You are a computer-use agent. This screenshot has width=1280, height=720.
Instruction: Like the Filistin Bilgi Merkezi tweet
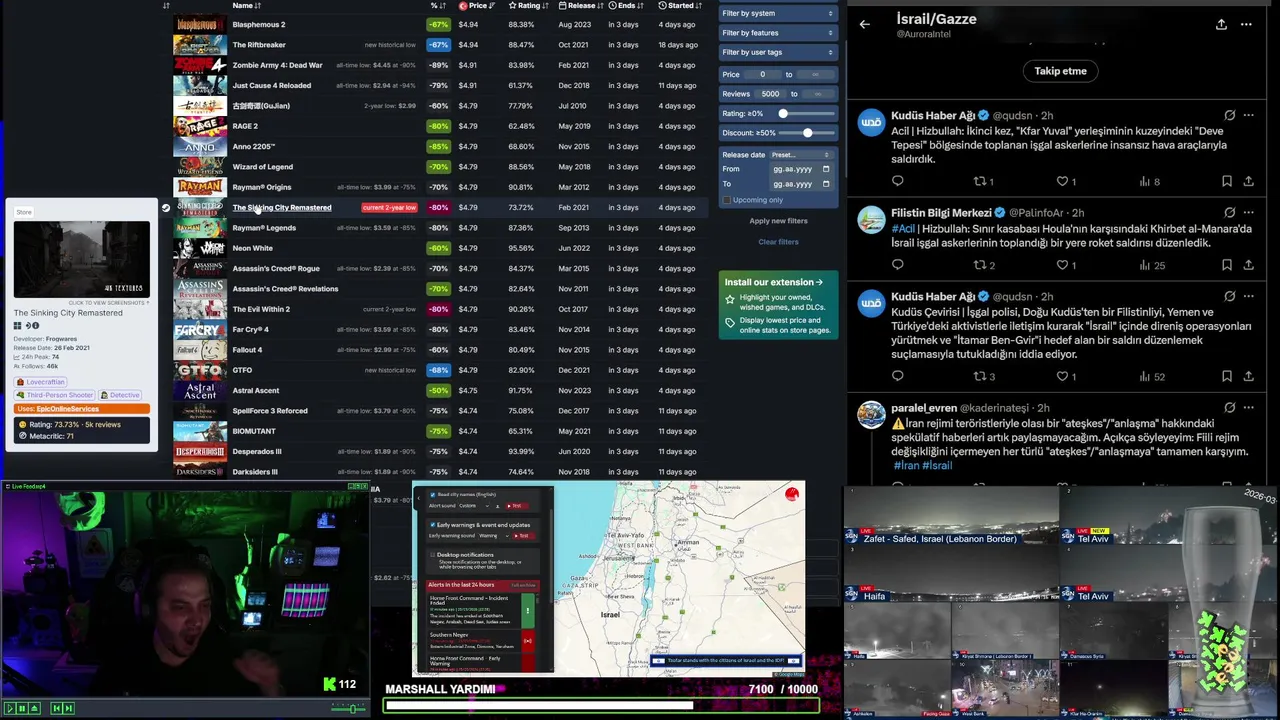coord(1066,265)
